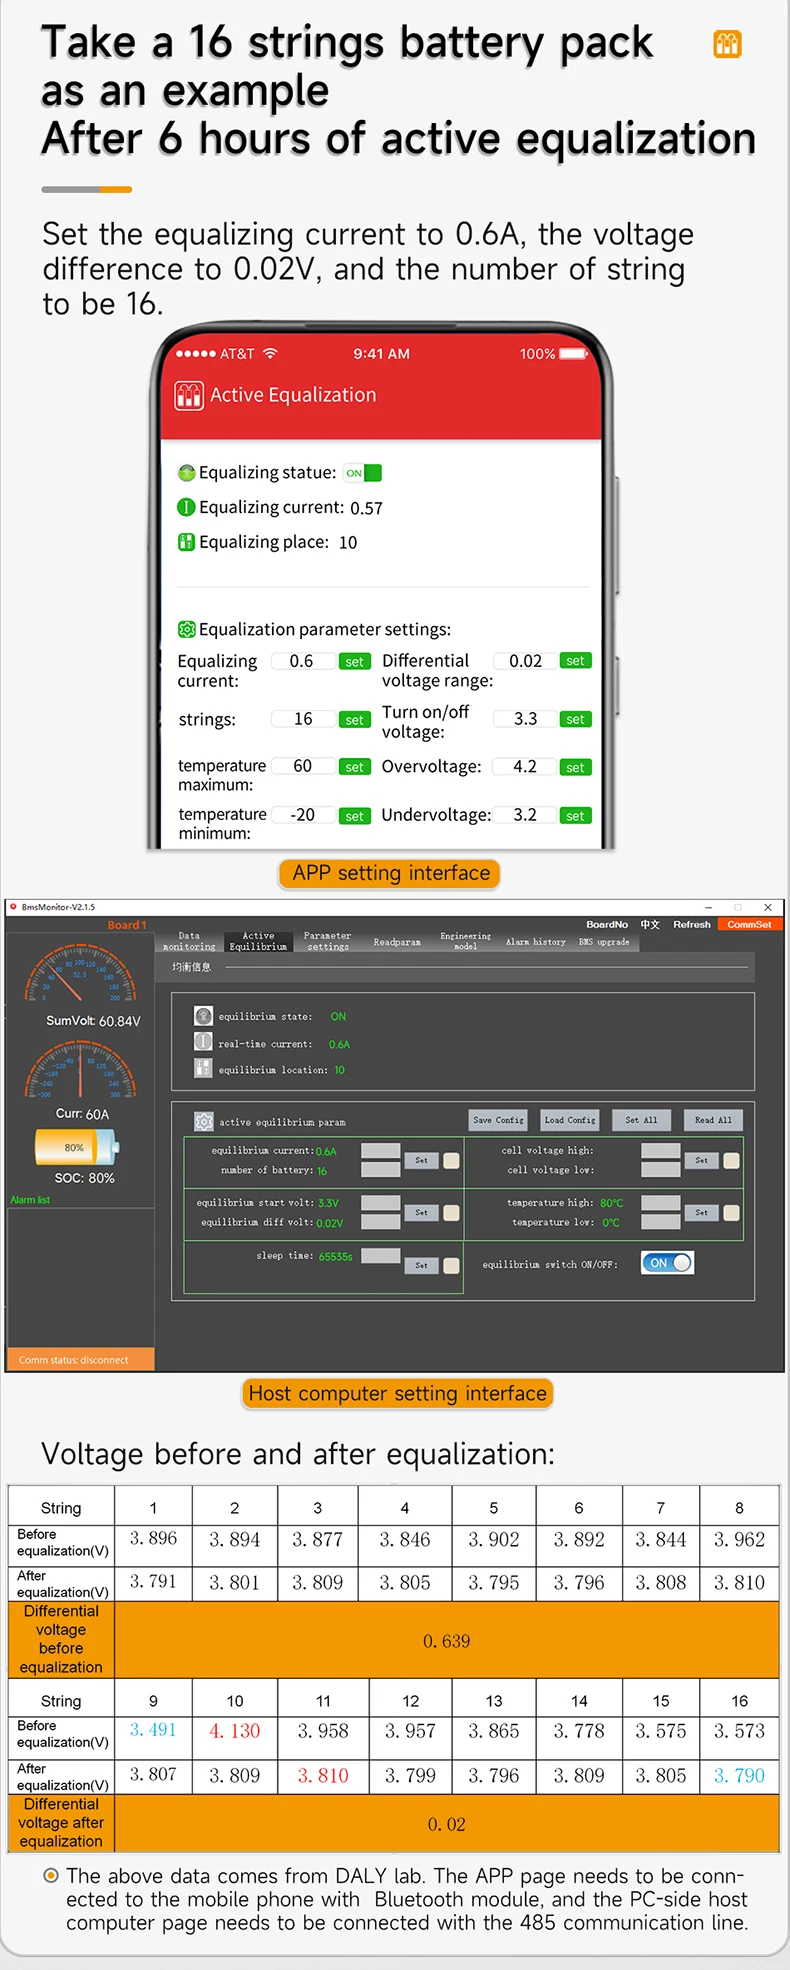Viewport: 790px width, 1970px height.
Task: Click the green Equalizing current icon
Action: [x=186, y=508]
